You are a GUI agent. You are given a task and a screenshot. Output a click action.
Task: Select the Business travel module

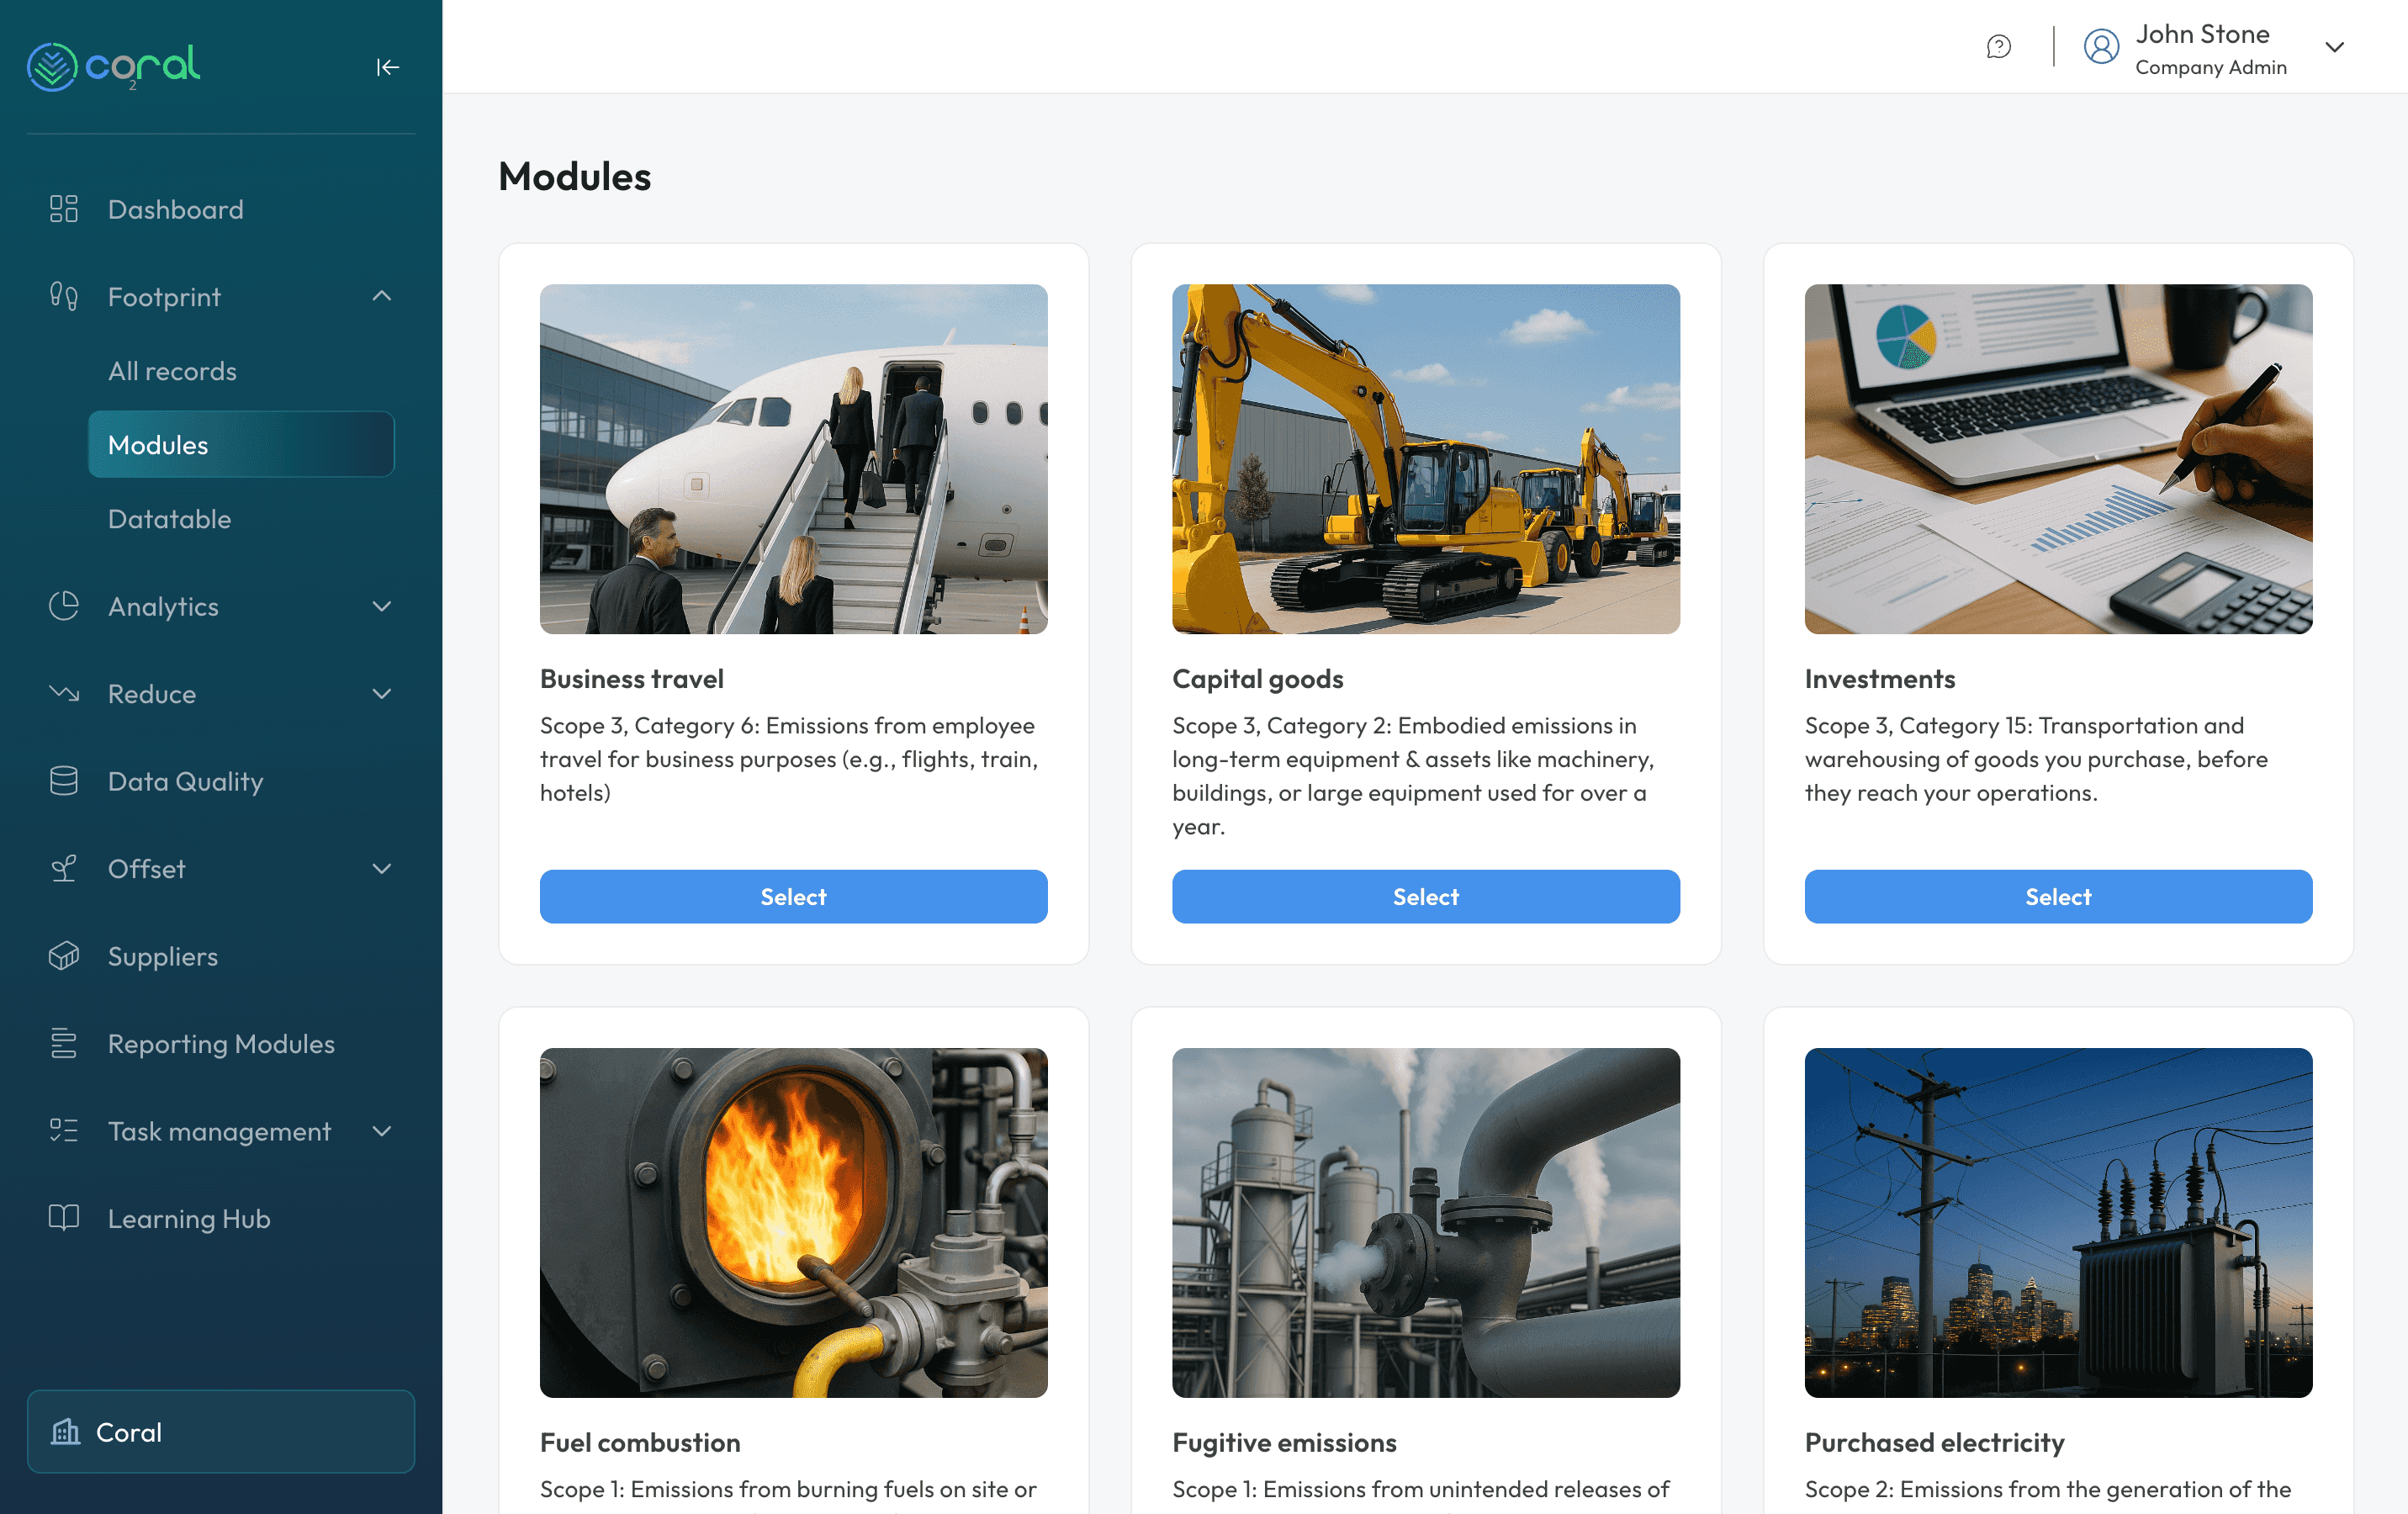pos(793,896)
